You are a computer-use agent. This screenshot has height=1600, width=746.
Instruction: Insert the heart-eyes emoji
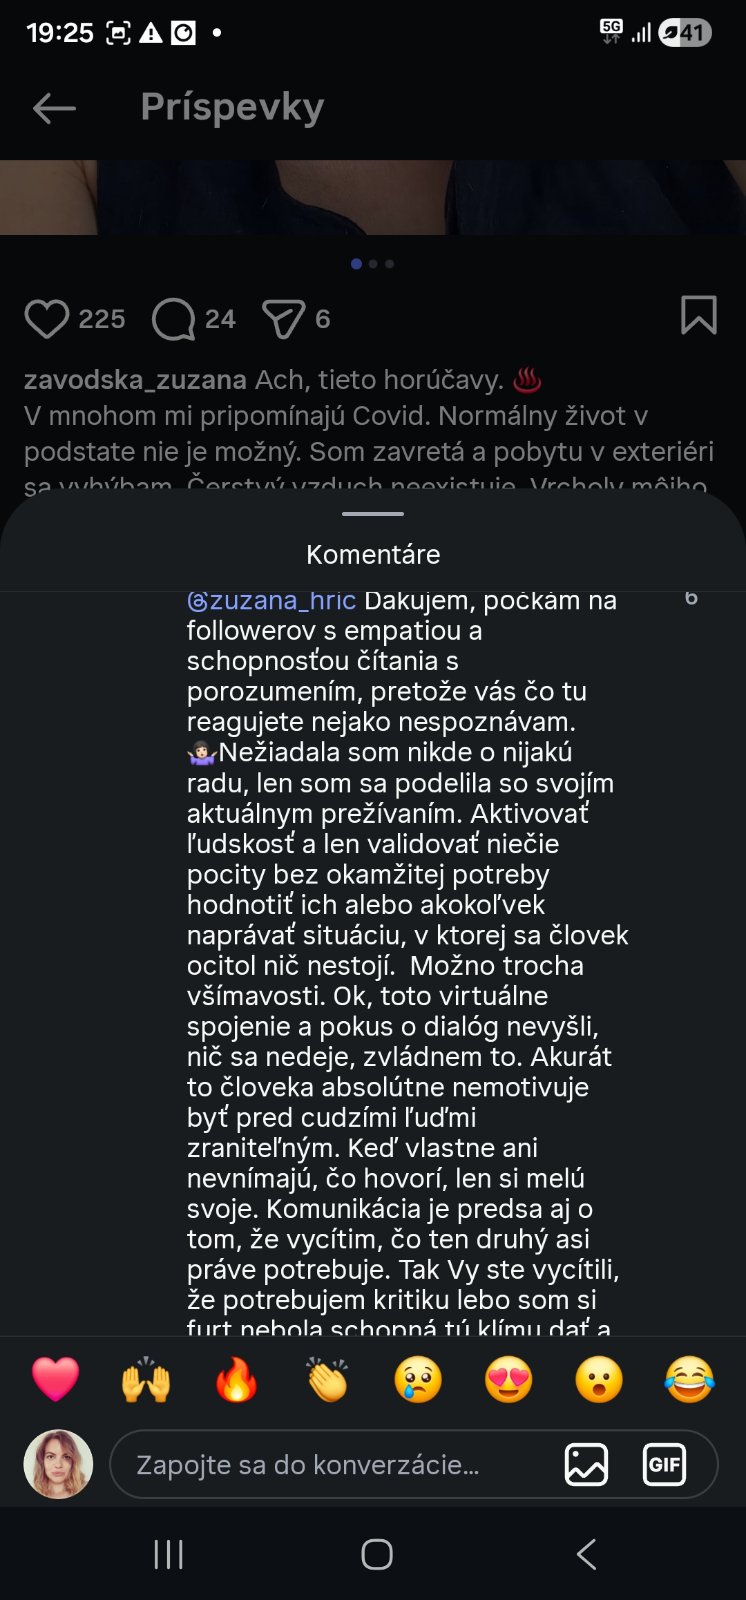click(x=508, y=1379)
